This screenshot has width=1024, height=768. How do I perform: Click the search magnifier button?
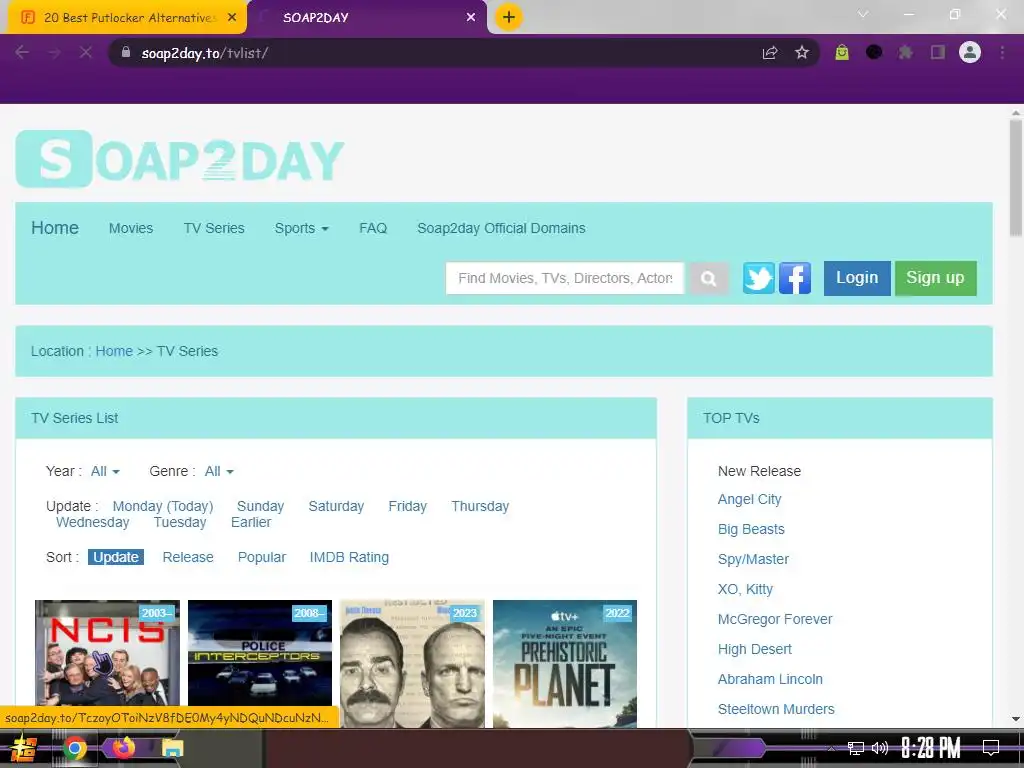(709, 278)
